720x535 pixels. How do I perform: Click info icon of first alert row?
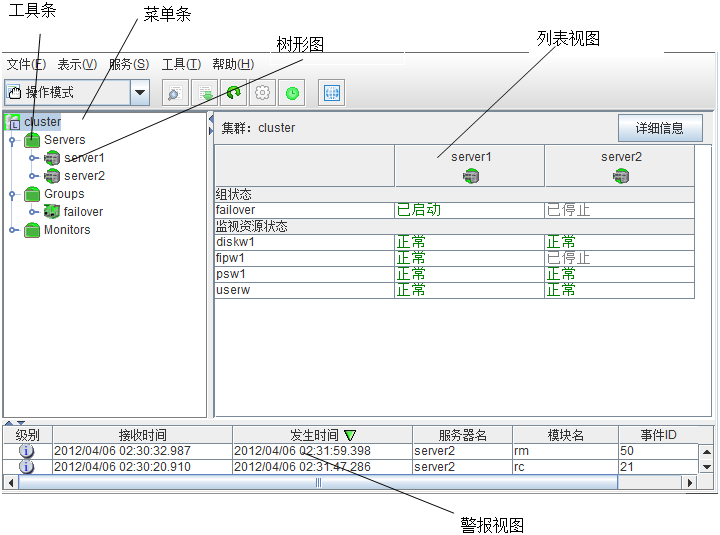click(27, 451)
